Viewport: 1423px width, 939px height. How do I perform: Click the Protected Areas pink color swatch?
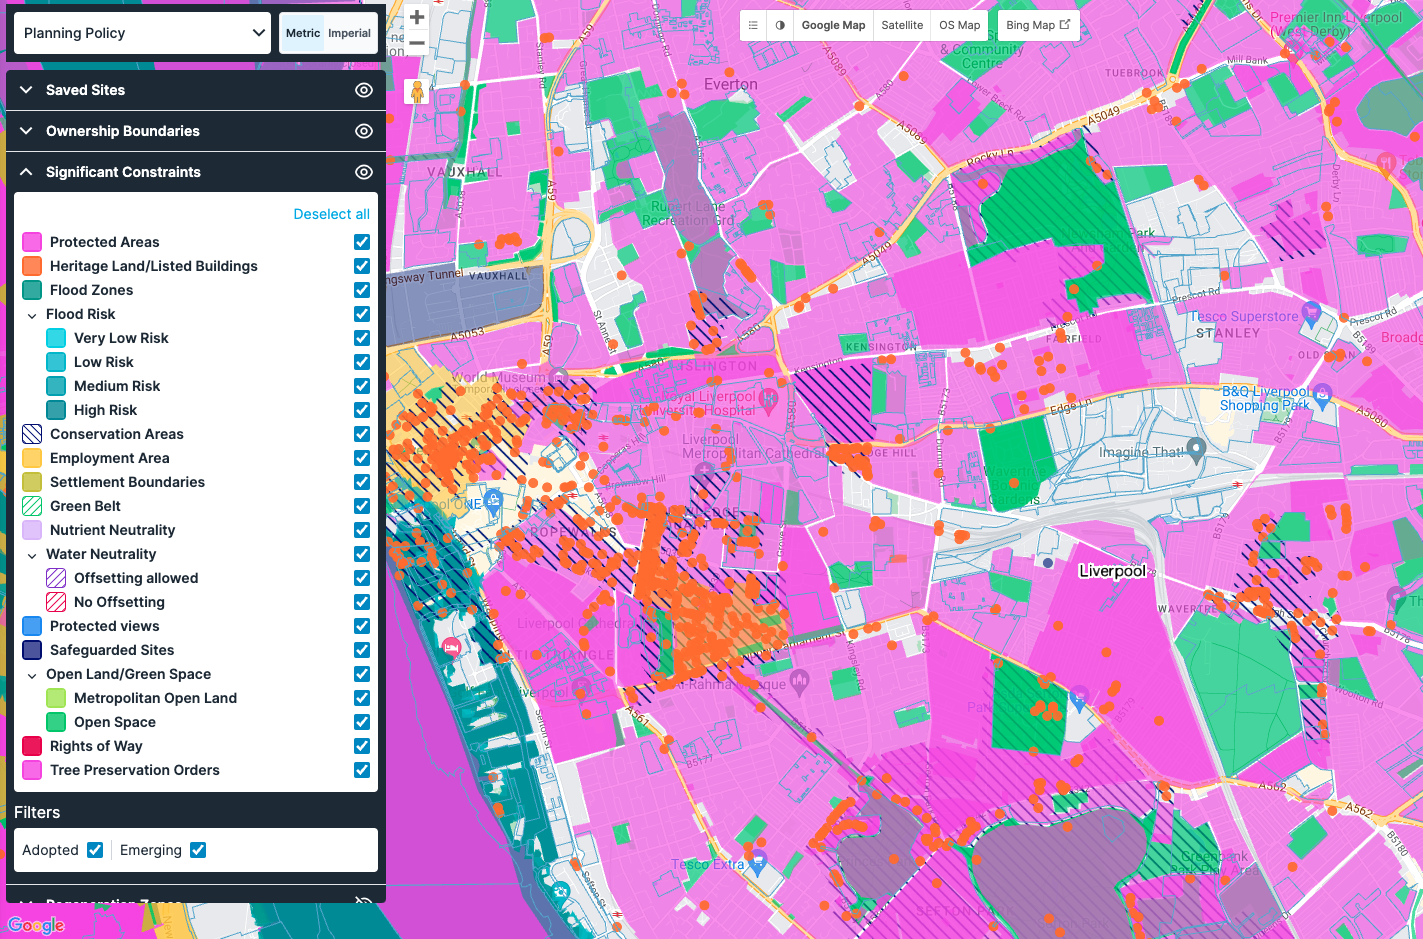pyautogui.click(x=31, y=242)
